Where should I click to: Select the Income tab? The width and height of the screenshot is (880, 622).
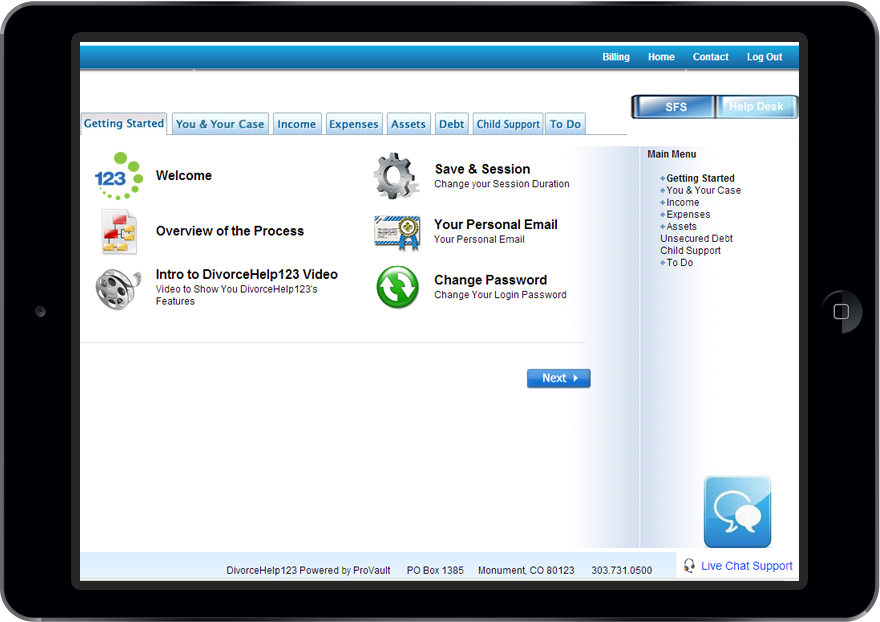pyautogui.click(x=296, y=124)
